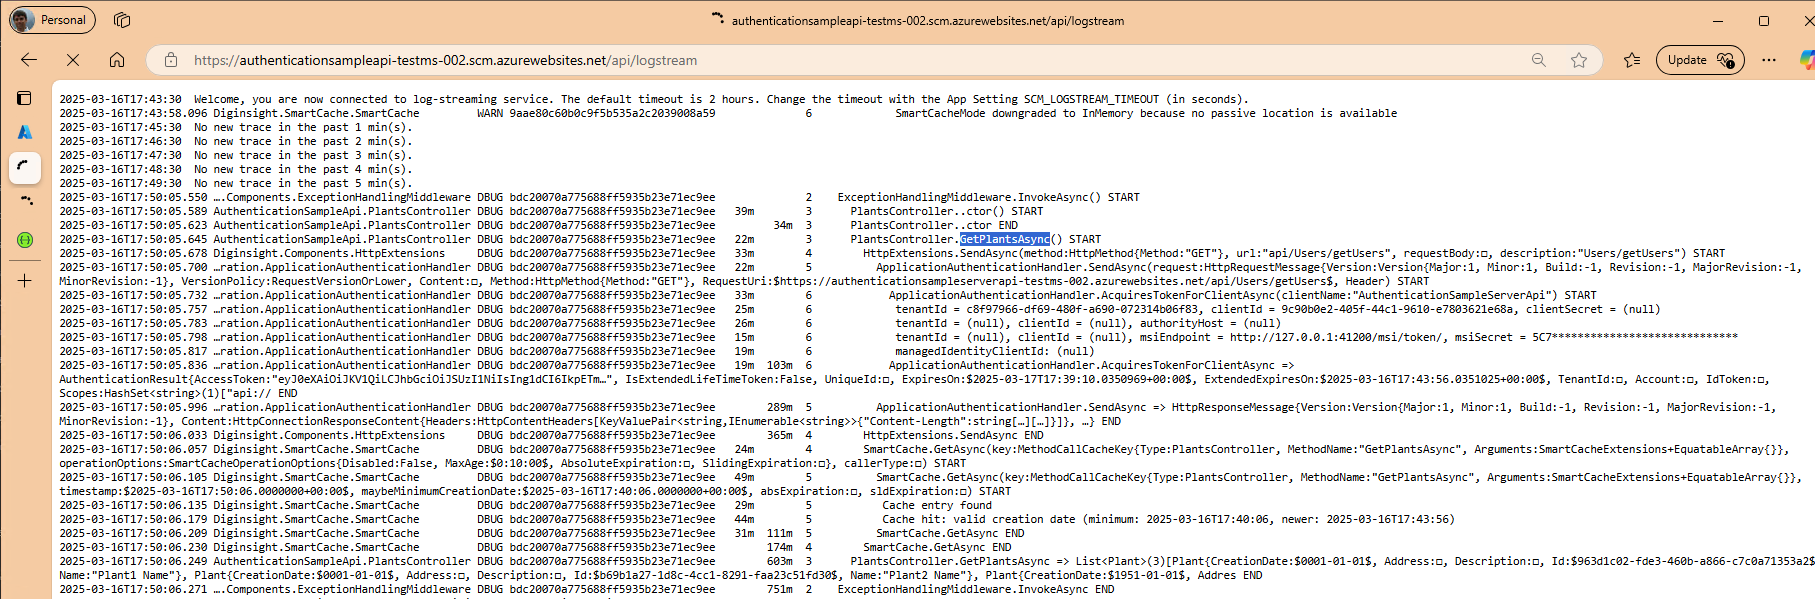Open the Workspaces icon beside the profile
1815x599 pixels.
tap(122, 20)
